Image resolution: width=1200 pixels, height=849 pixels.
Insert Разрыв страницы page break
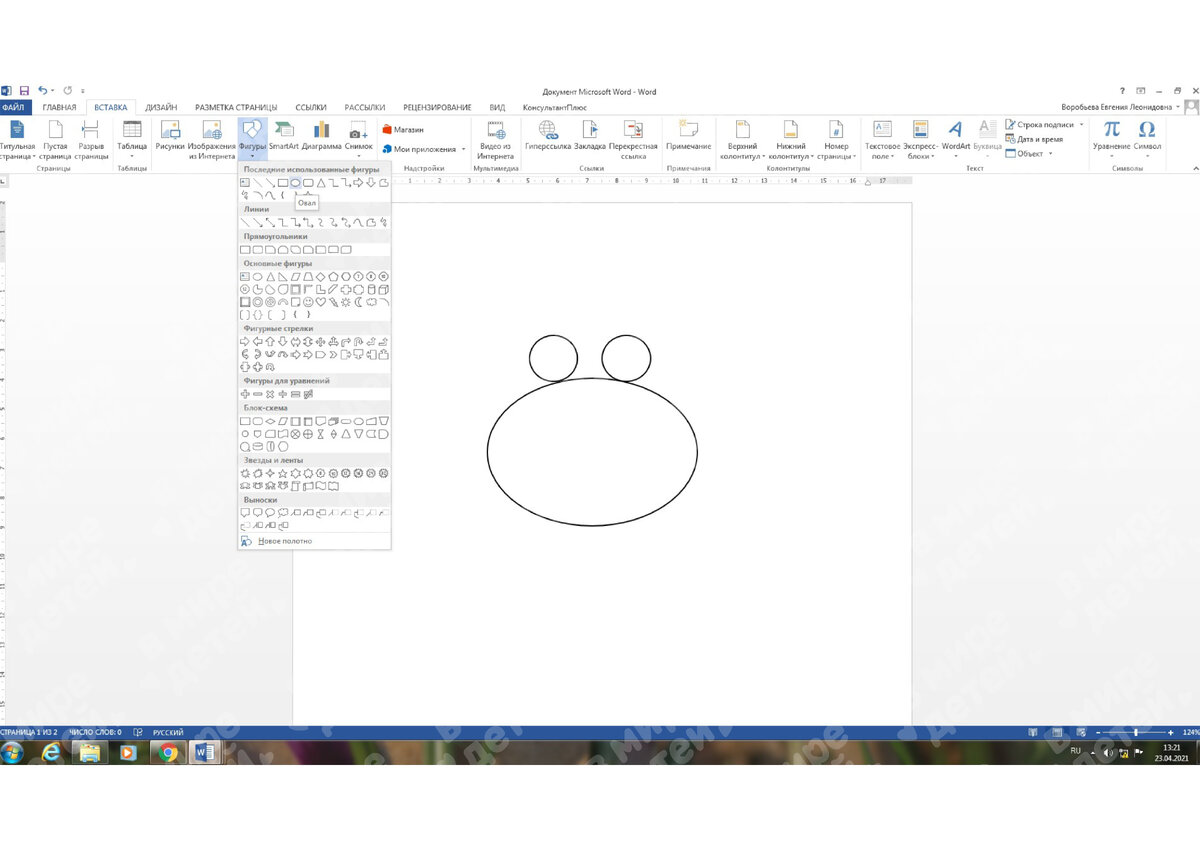tap(91, 139)
